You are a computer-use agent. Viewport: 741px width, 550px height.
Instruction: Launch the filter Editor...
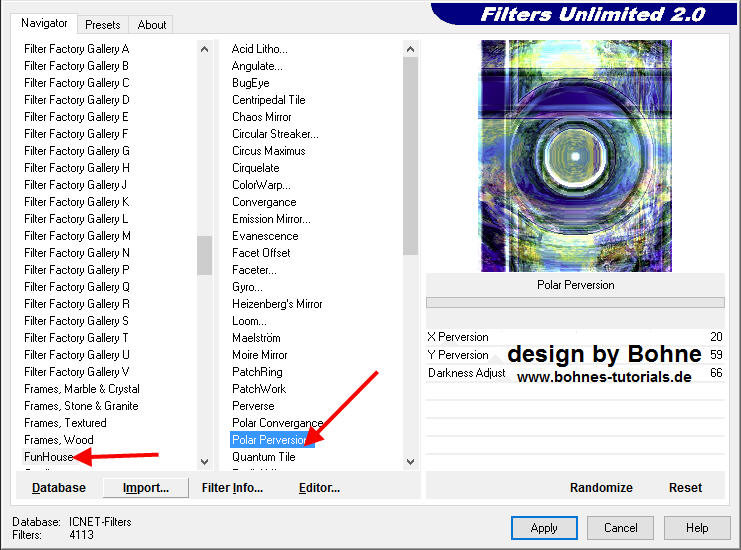pos(319,488)
